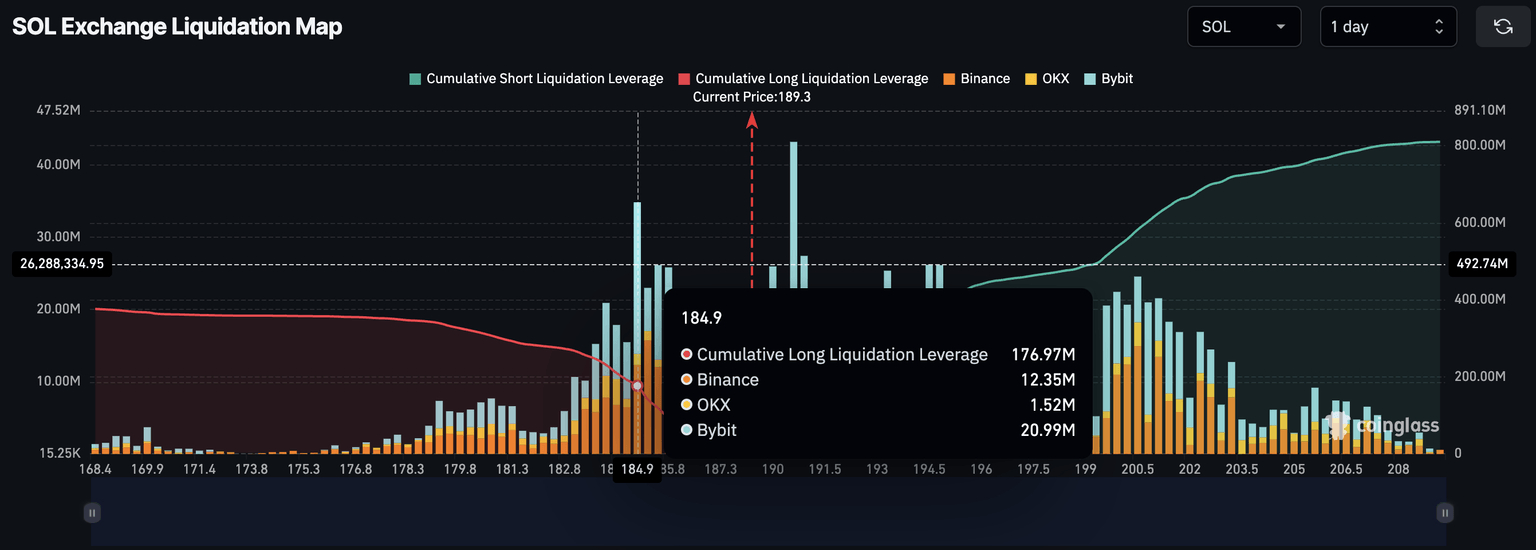This screenshot has width=1536, height=550.
Task: Toggle Cumulative Long Liquidation Leverage legend item
Action: tap(803, 78)
